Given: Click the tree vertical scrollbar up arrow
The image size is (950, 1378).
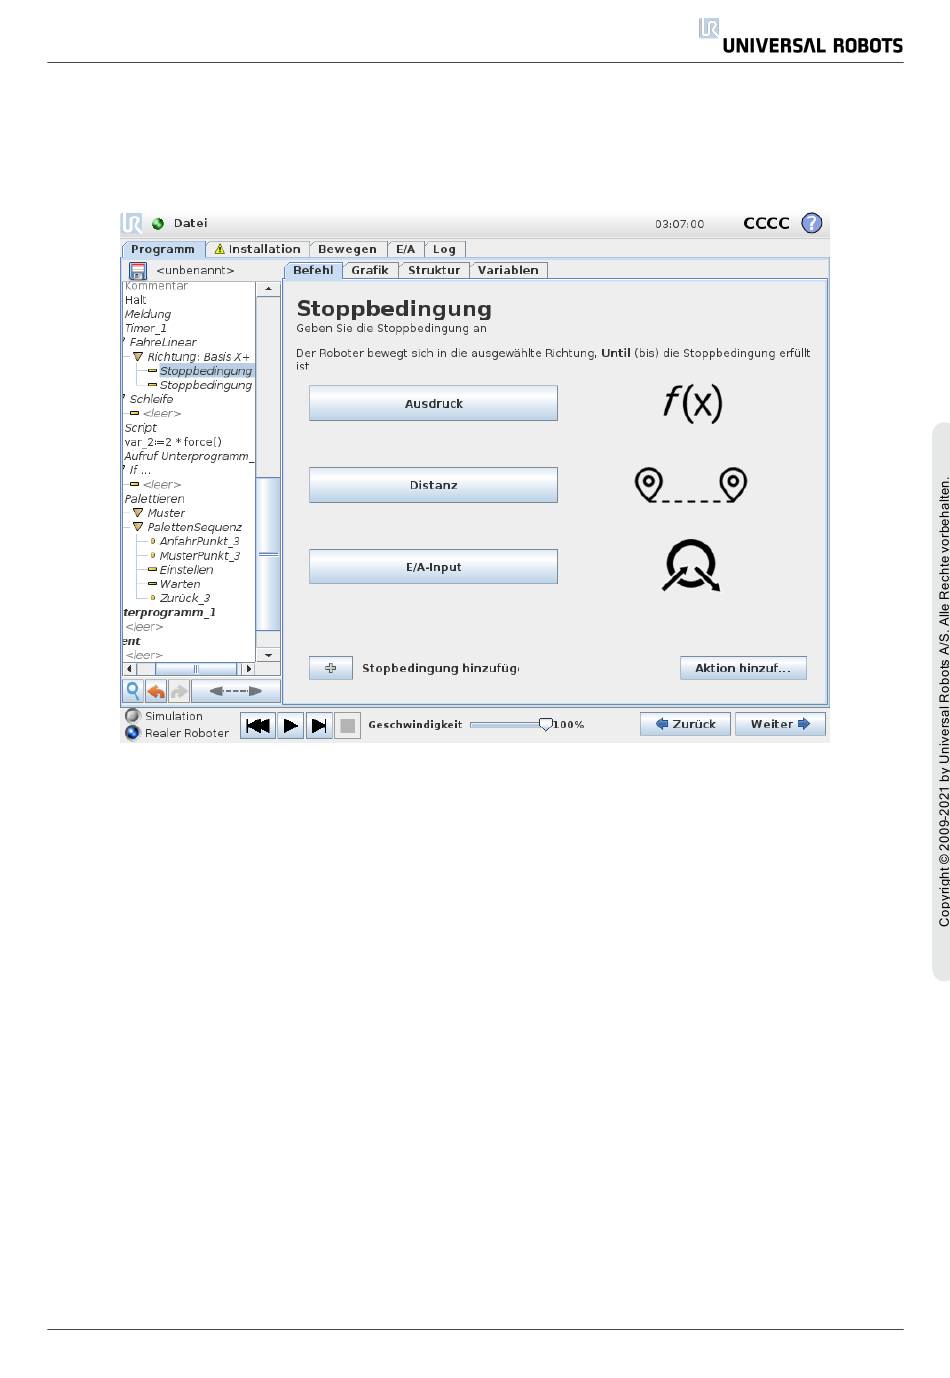Looking at the screenshot, I should click(268, 289).
